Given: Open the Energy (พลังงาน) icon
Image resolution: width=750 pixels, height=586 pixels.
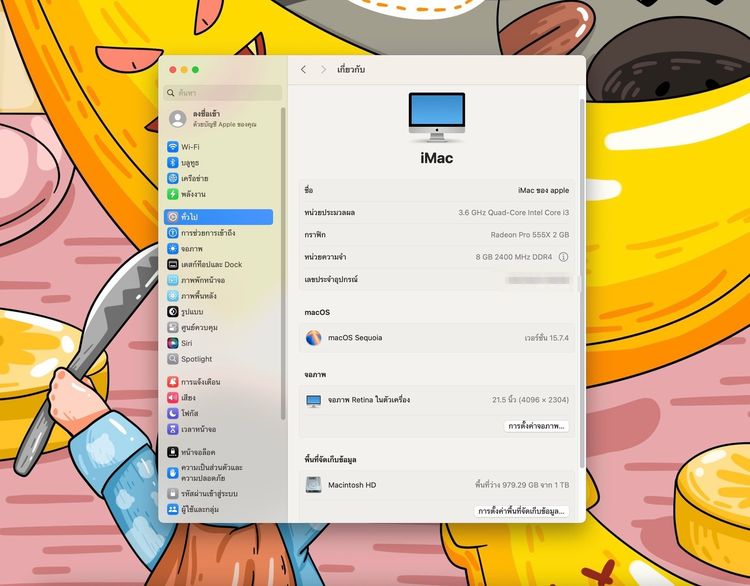Looking at the screenshot, I should [x=173, y=194].
